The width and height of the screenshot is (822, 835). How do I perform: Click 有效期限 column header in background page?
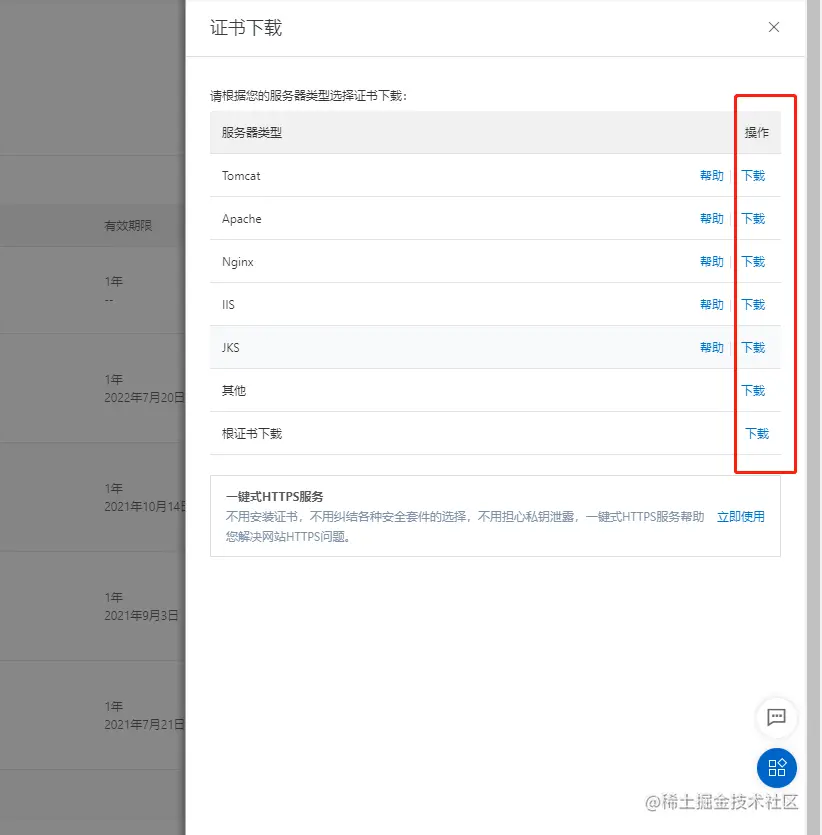pos(128,226)
